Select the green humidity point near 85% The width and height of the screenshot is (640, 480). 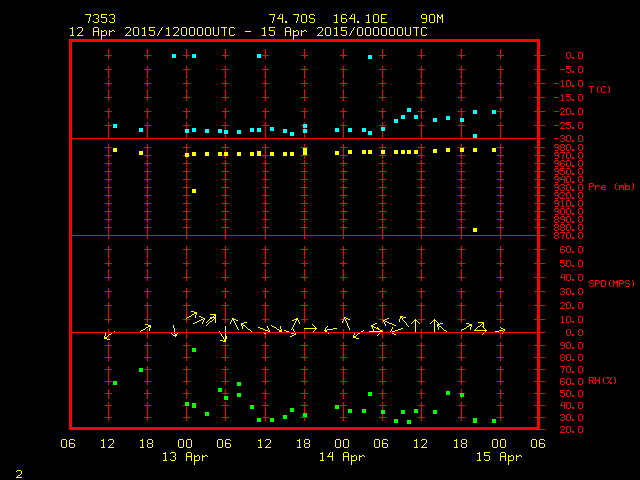point(194,350)
